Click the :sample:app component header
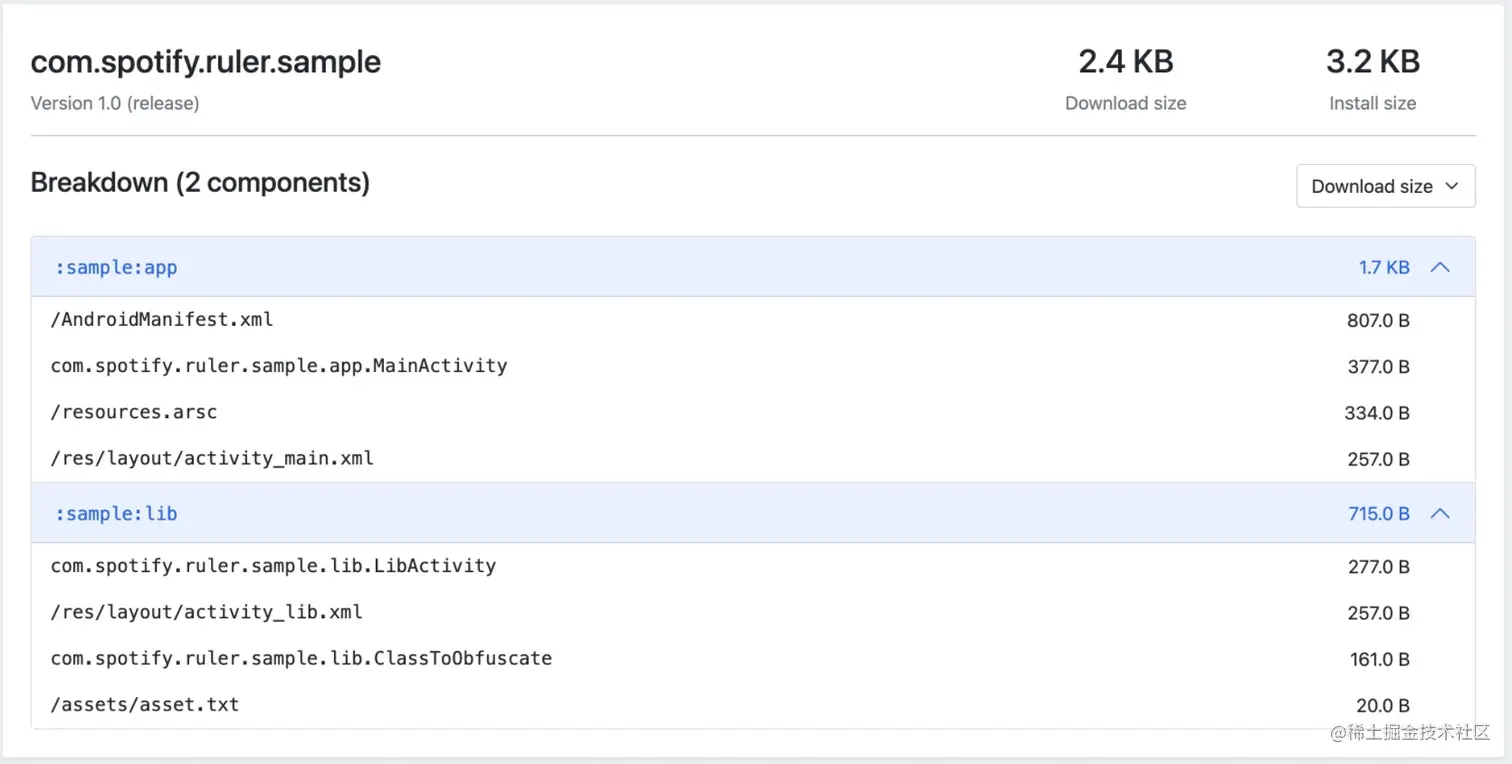This screenshot has height=764, width=1512. 116,267
